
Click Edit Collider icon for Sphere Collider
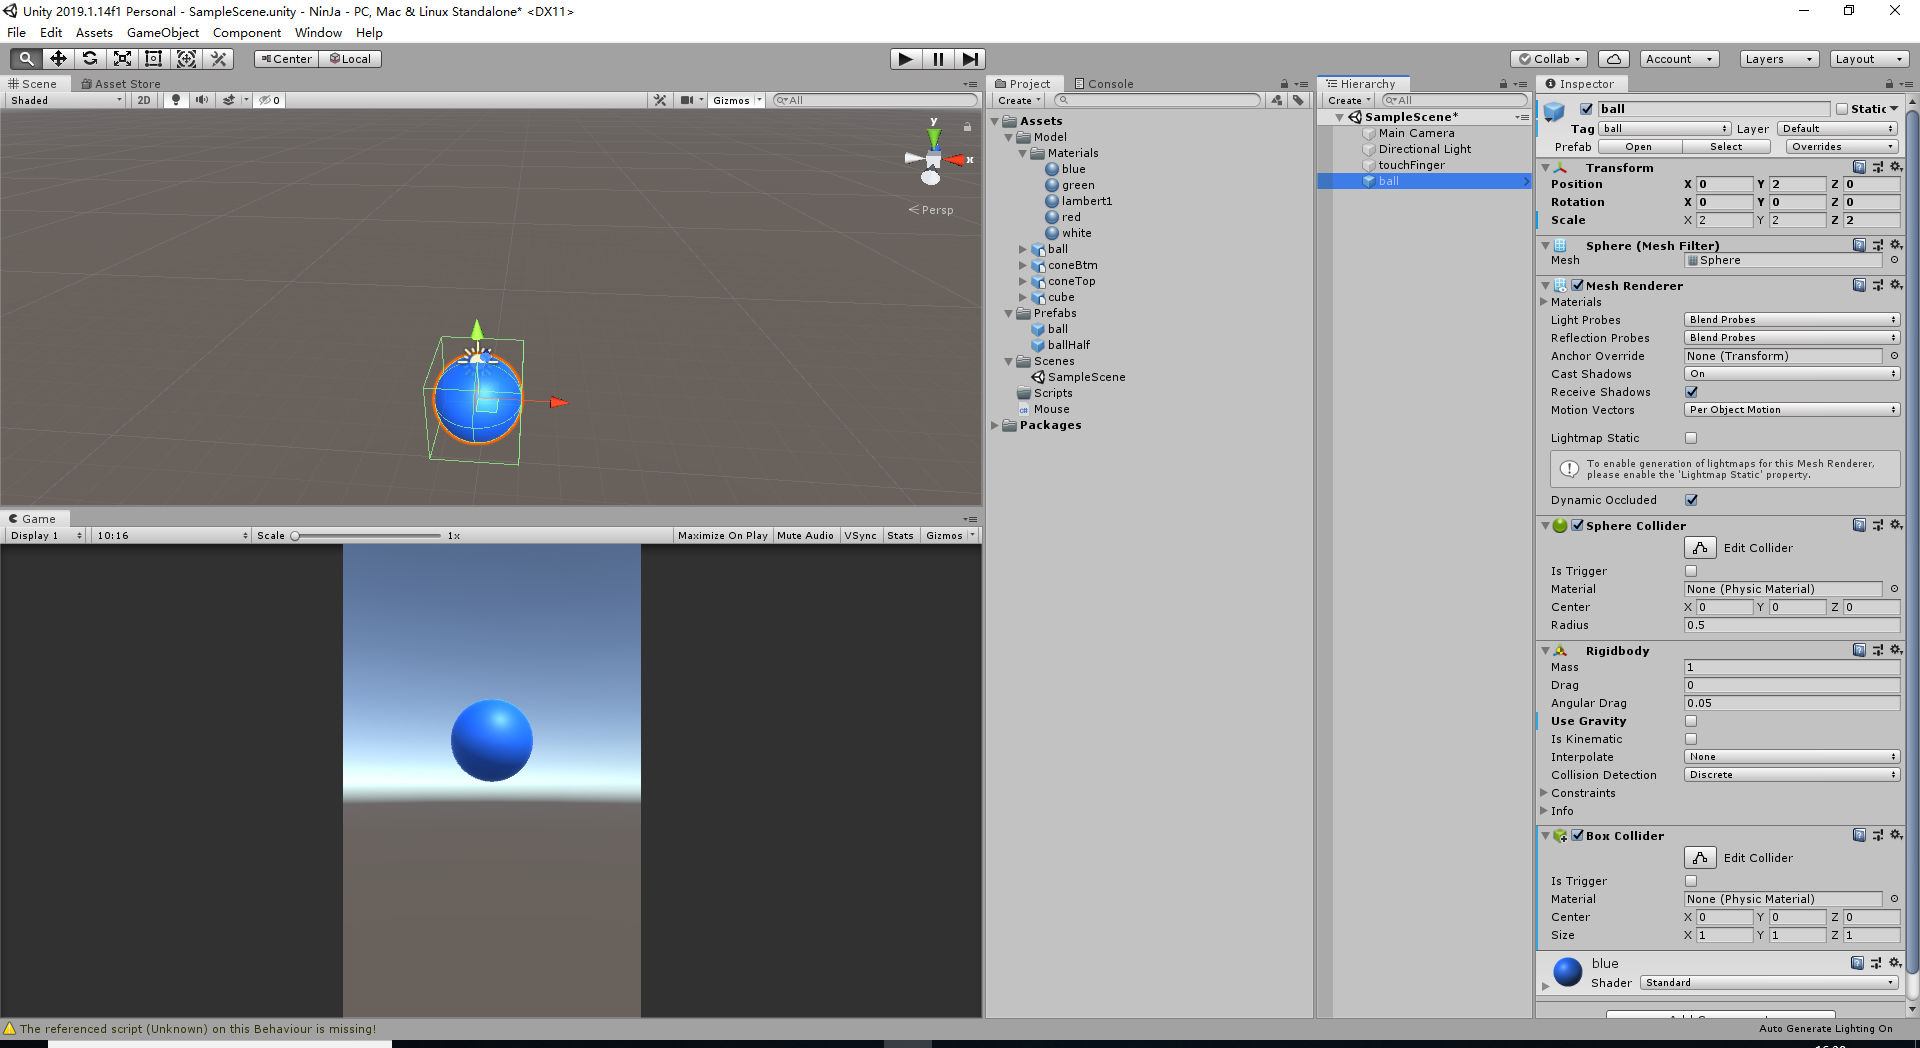1700,548
